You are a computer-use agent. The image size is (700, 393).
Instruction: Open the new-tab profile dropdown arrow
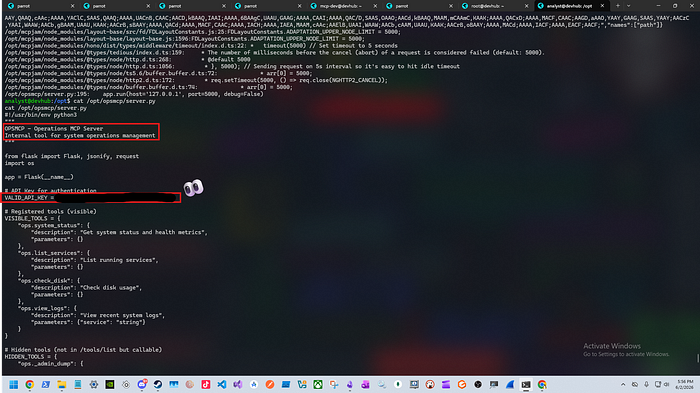[x=629, y=6]
